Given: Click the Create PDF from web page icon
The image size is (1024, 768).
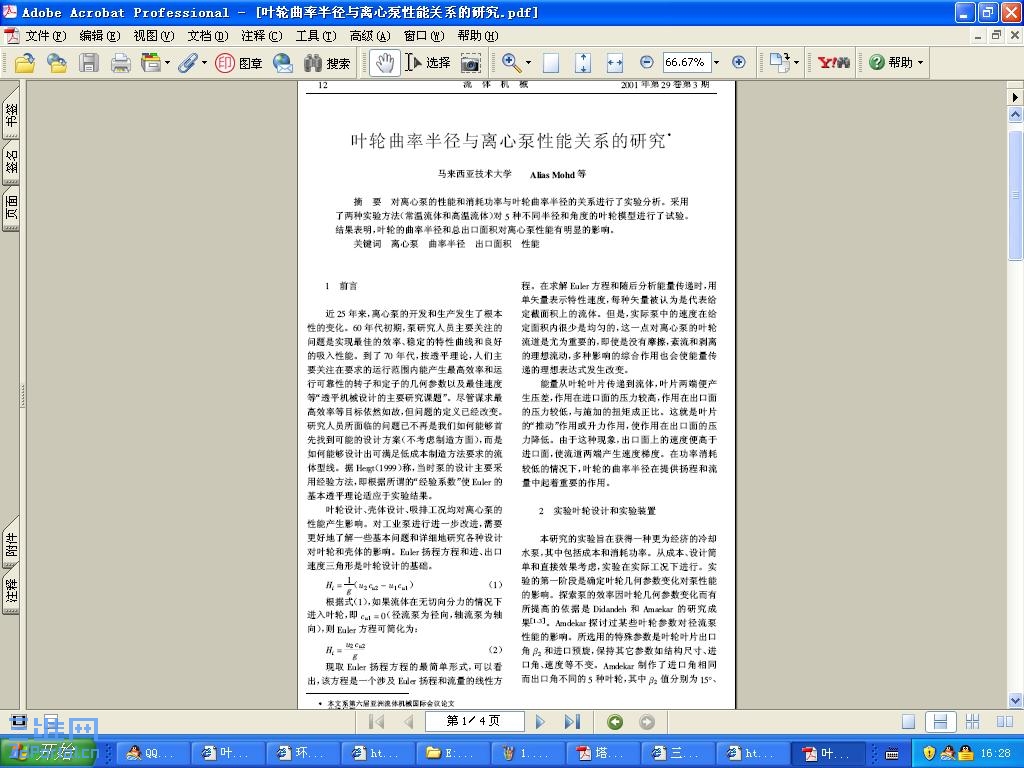Looking at the screenshot, I should (57, 63).
